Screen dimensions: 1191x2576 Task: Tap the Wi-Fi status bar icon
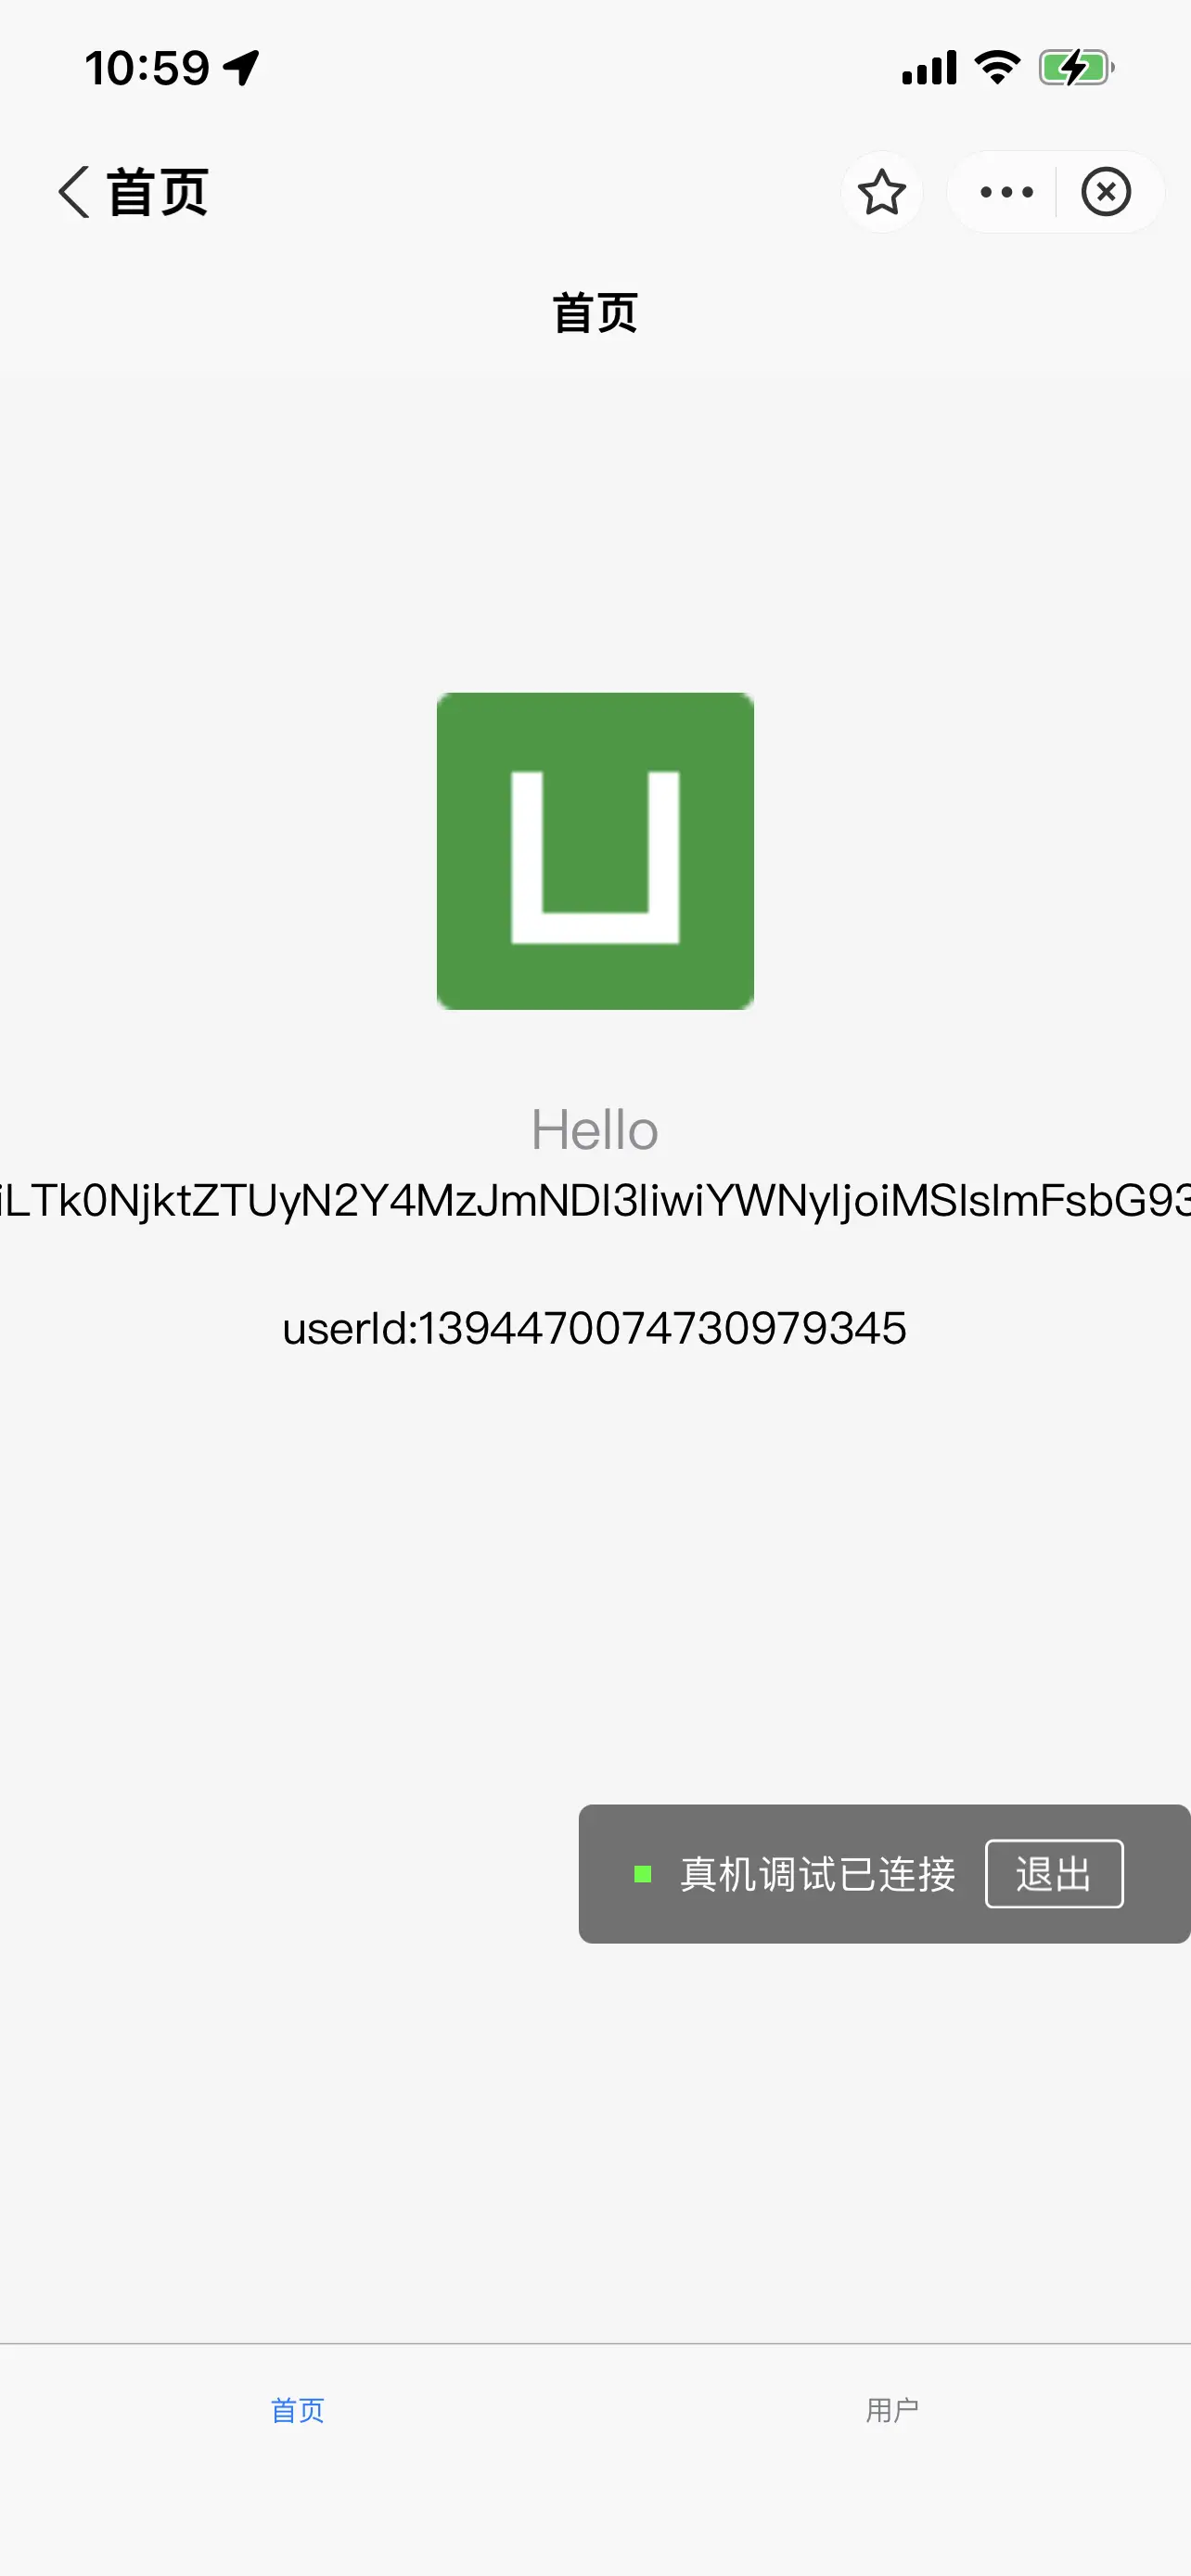pyautogui.click(x=997, y=68)
